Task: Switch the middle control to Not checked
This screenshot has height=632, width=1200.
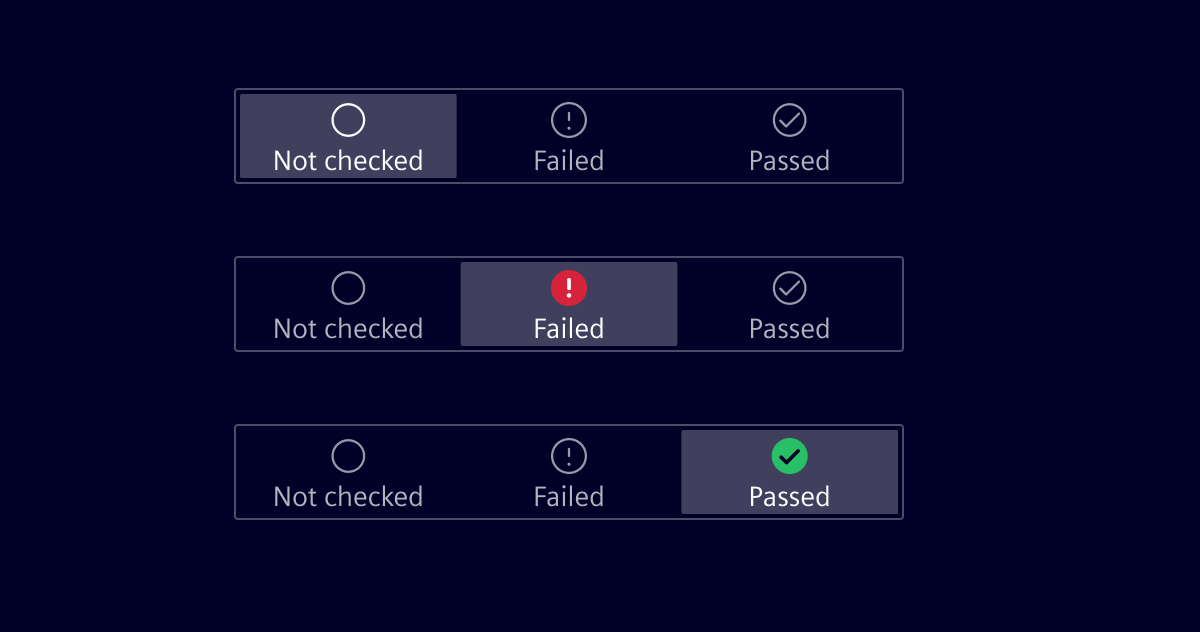Action: coord(347,304)
